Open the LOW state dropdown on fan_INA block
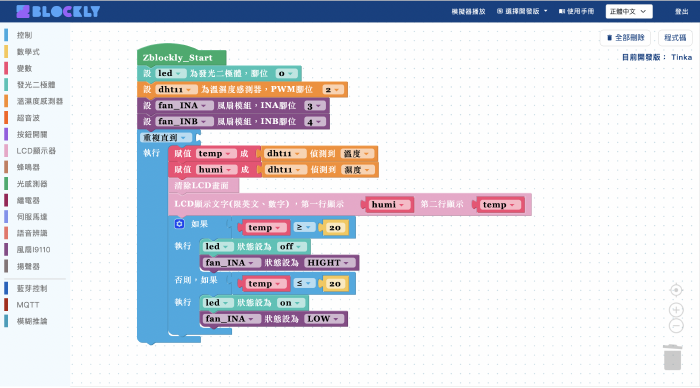Image resolution: width=700 pixels, height=388 pixels. point(324,319)
